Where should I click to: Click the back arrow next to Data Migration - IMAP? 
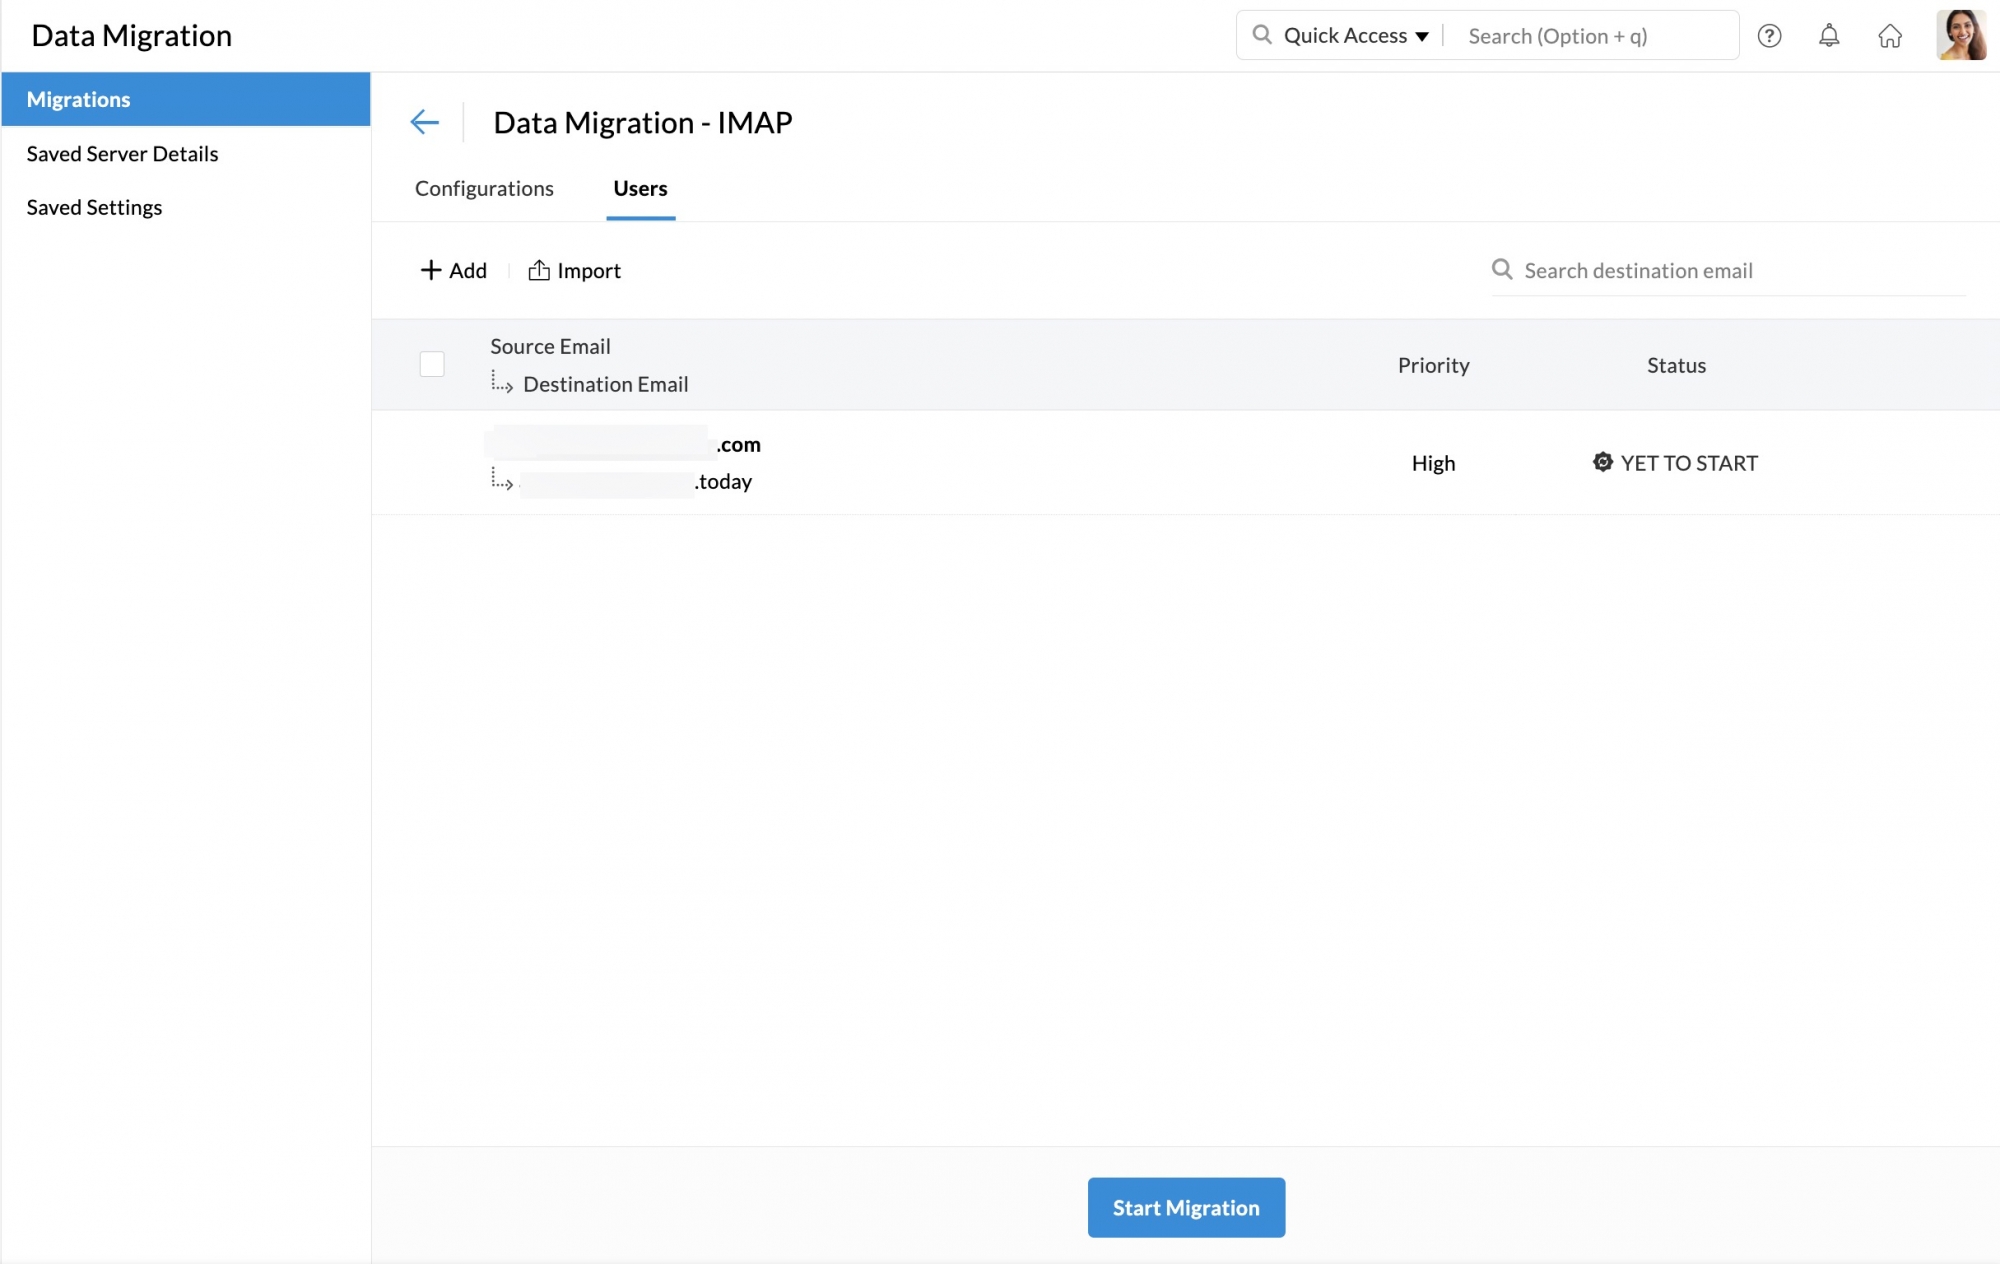point(425,121)
